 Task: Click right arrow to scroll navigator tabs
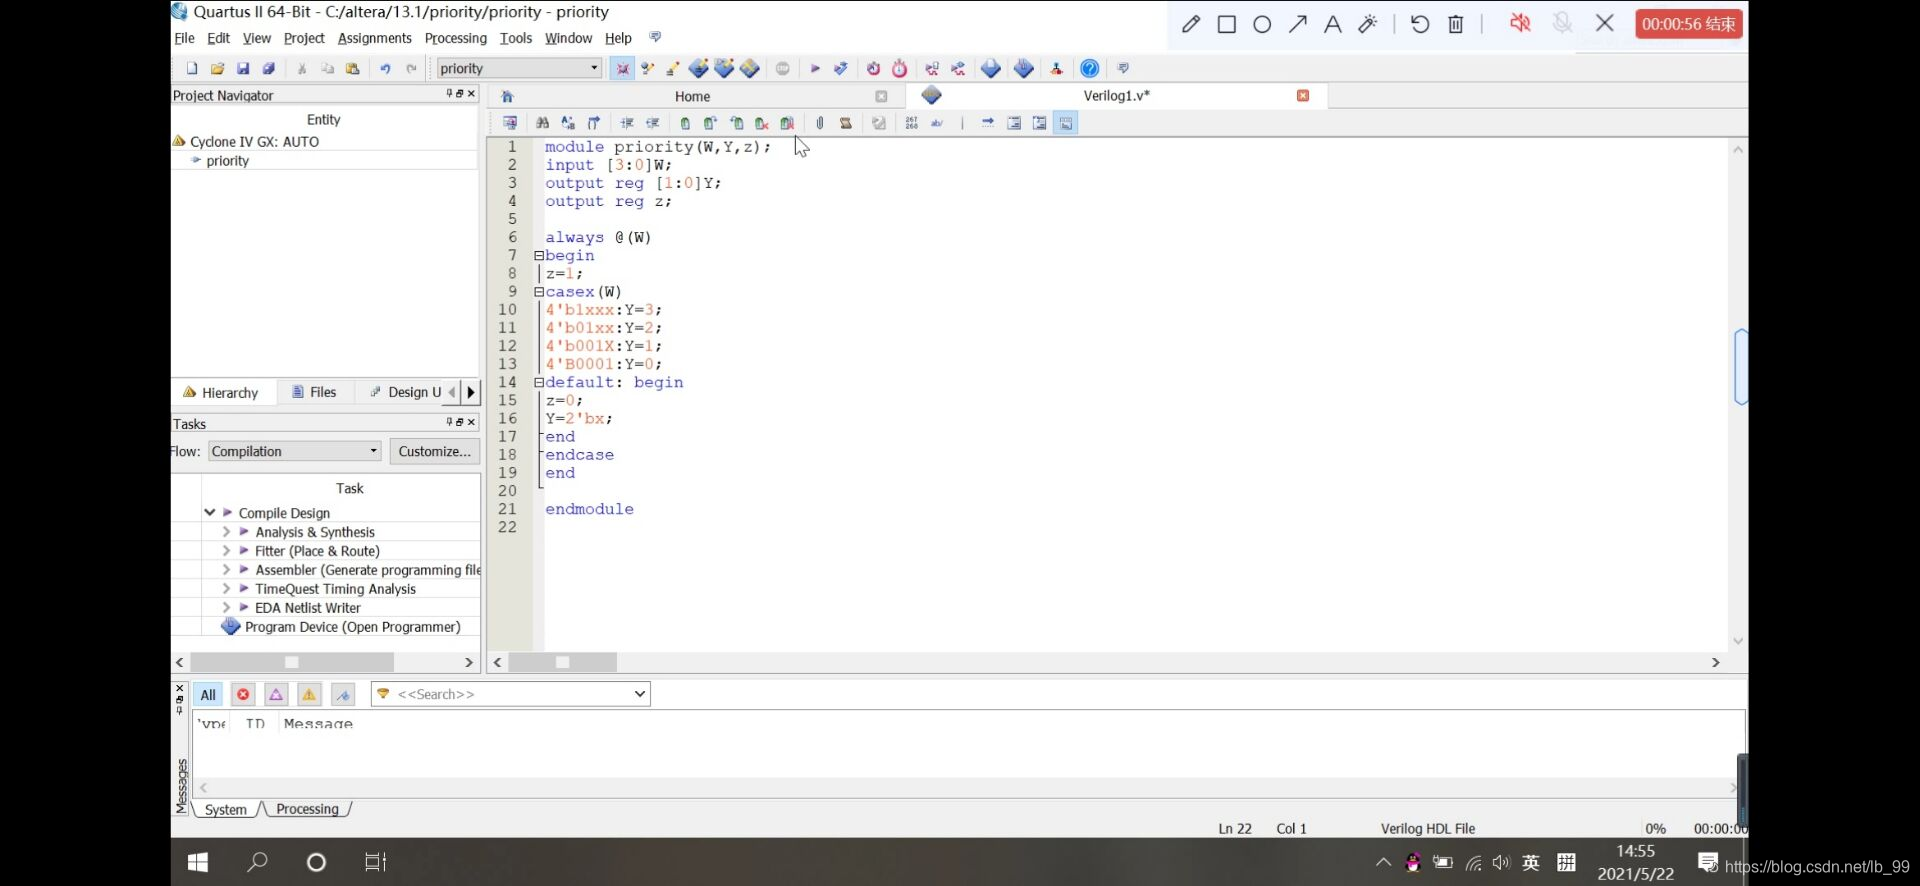(x=471, y=392)
